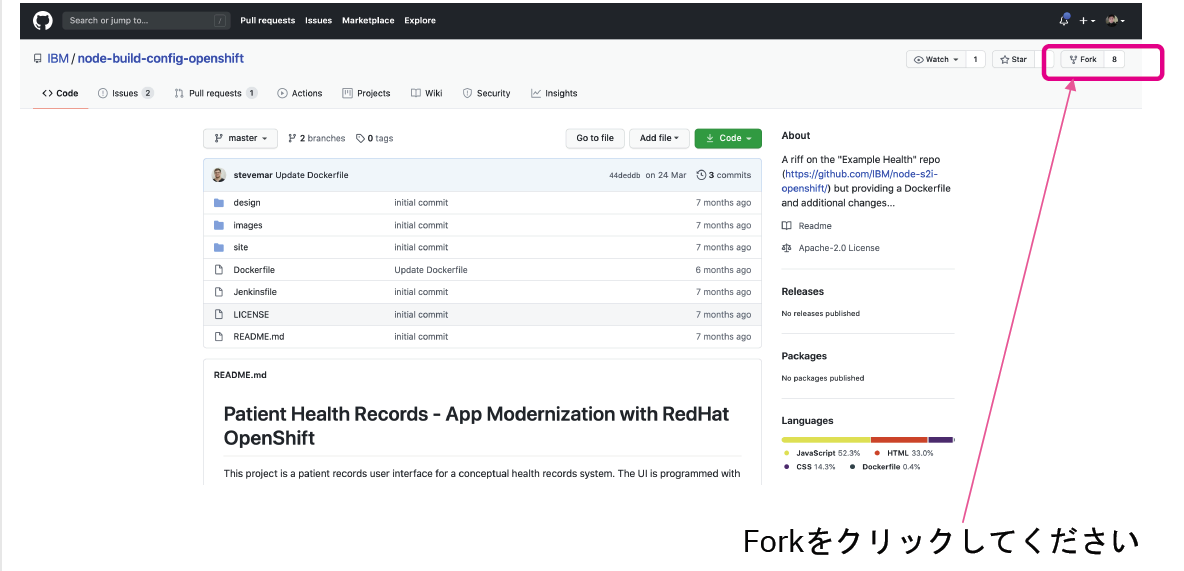Viewport: 1184px width, 571px height.
Task: Click the GitHub octocat logo
Action: pyautogui.click(x=42, y=20)
